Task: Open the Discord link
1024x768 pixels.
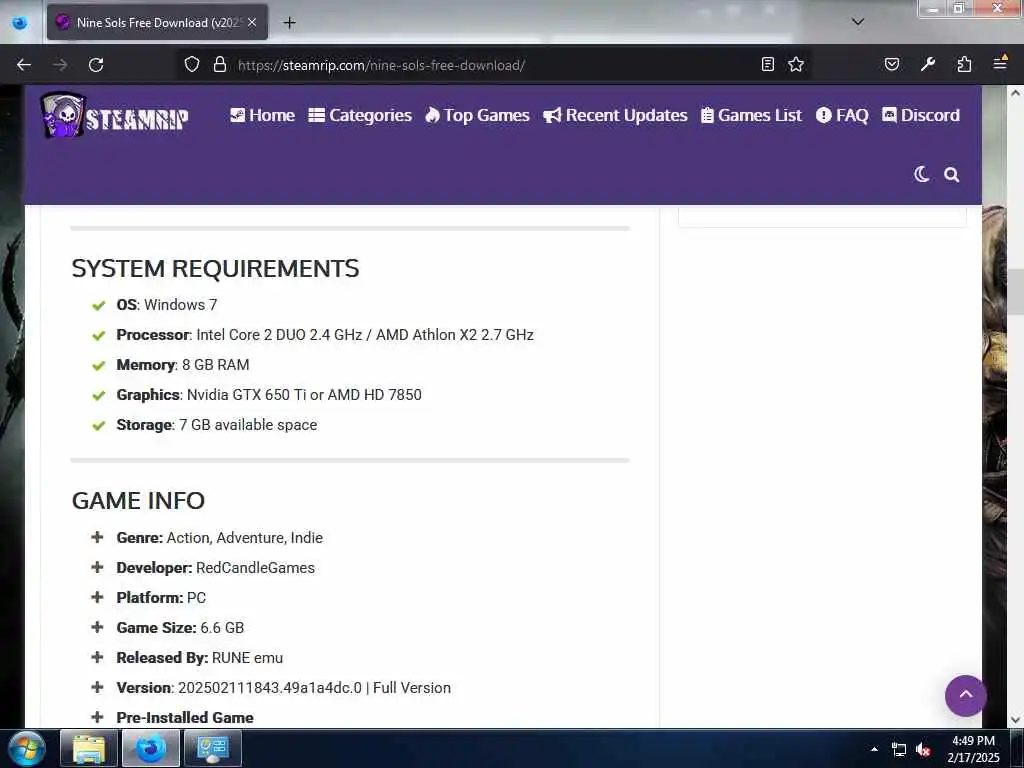Action: coord(921,116)
